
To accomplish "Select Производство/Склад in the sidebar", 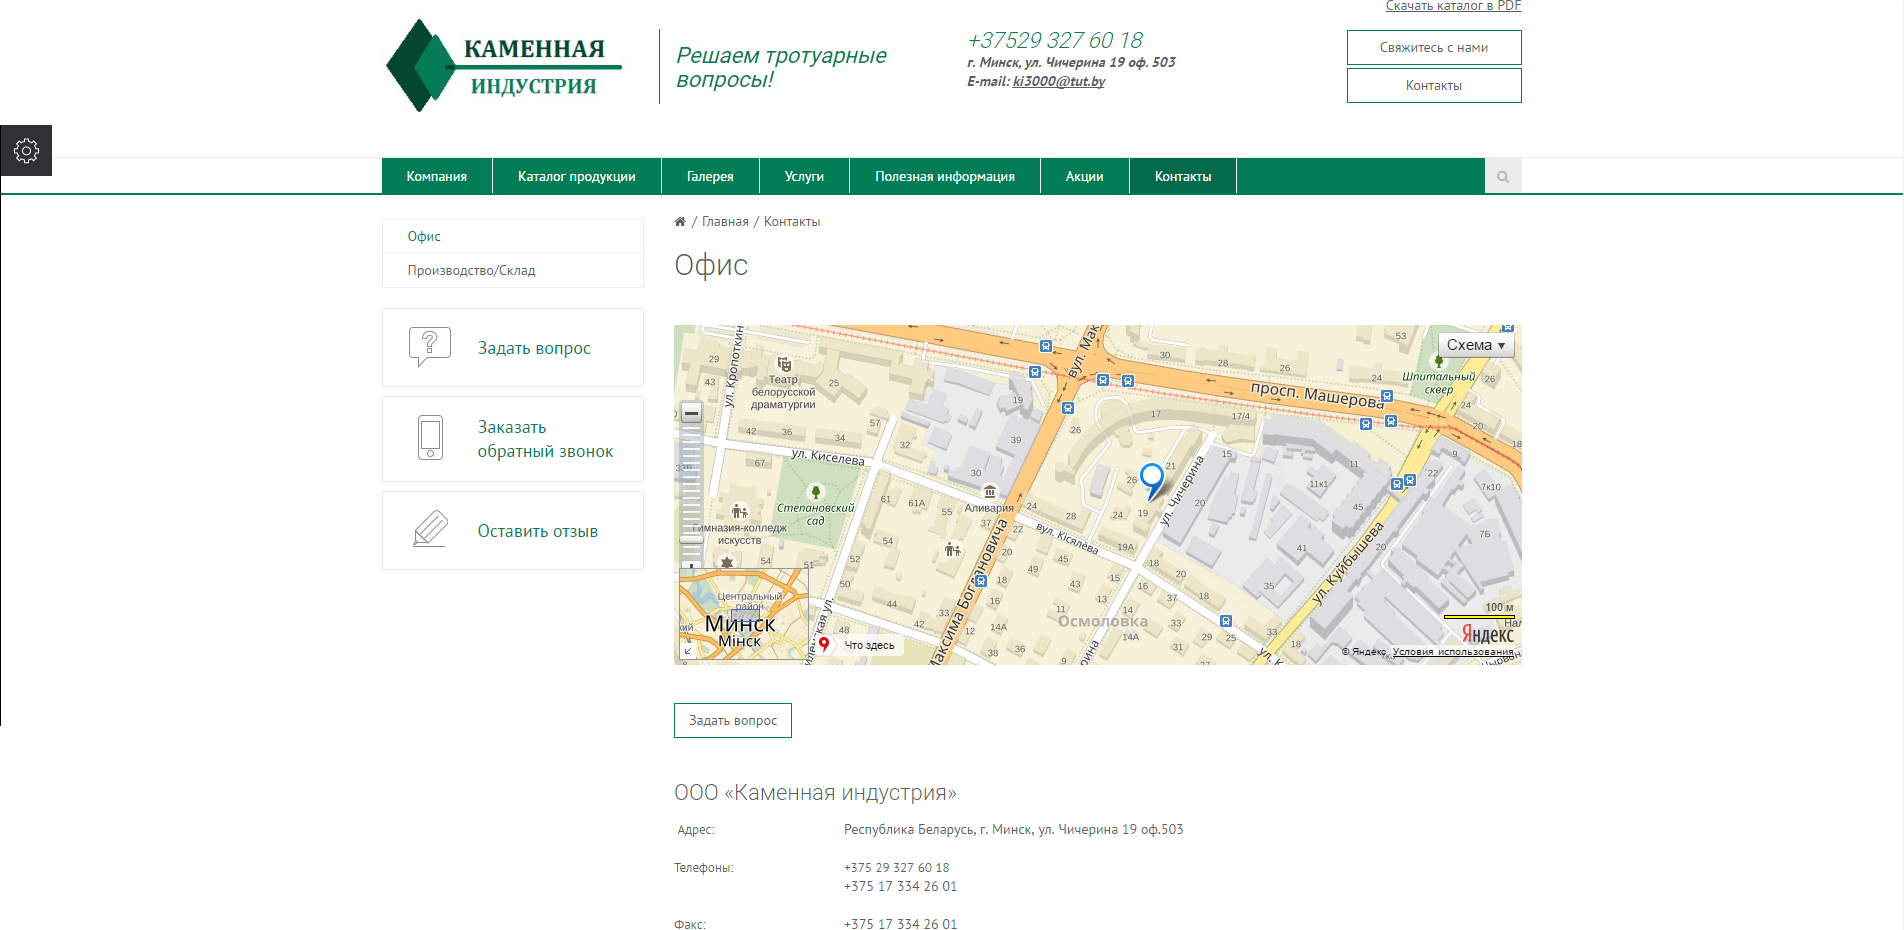I will point(471,271).
